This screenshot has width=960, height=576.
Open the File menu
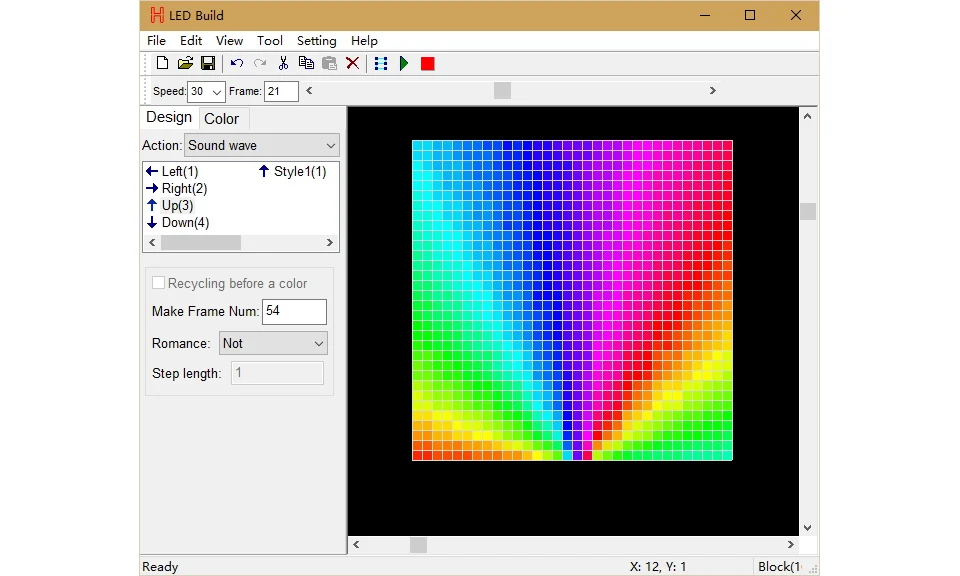pos(156,40)
